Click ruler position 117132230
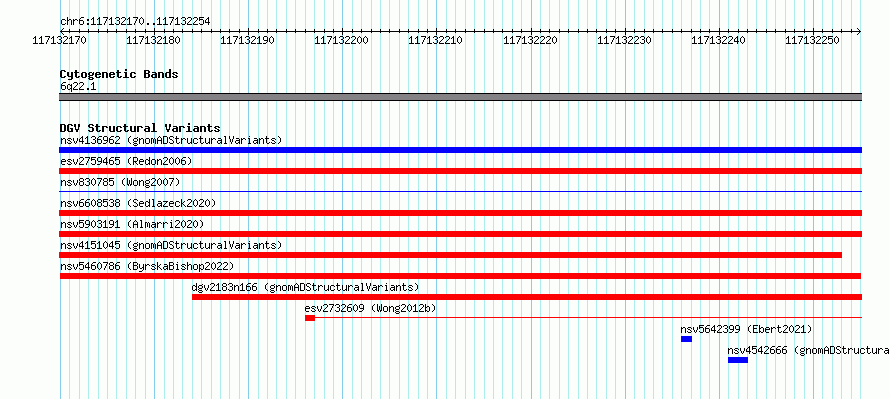Viewport: 890px width, 399px height. (x=624, y=41)
